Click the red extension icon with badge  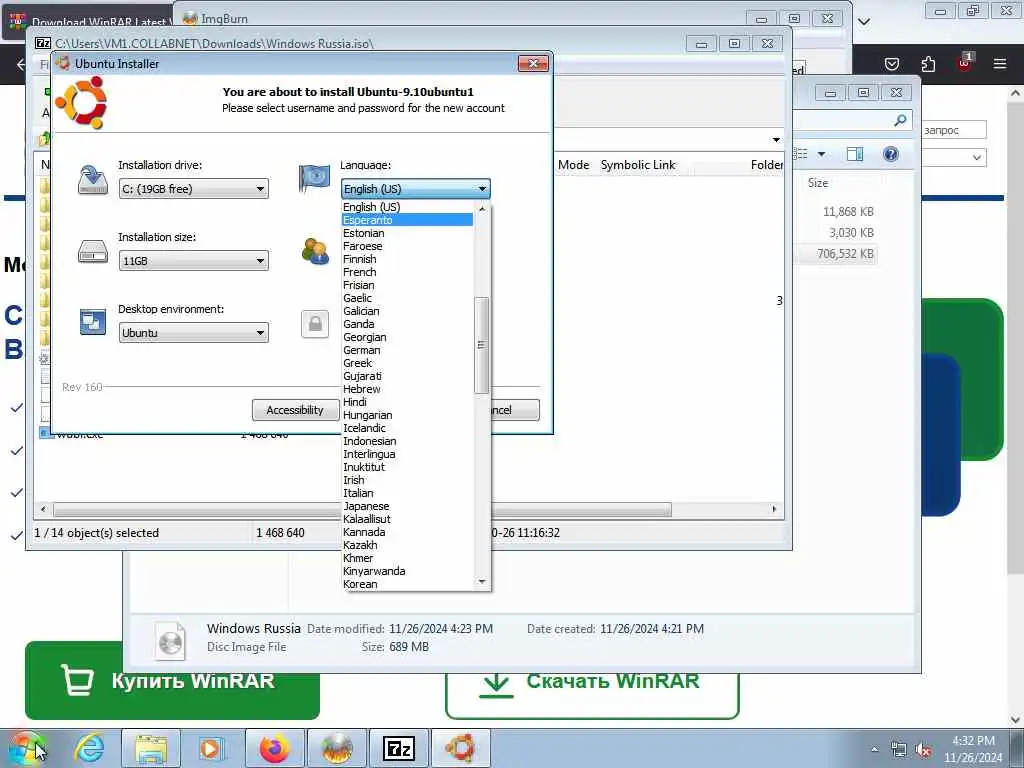coord(965,62)
